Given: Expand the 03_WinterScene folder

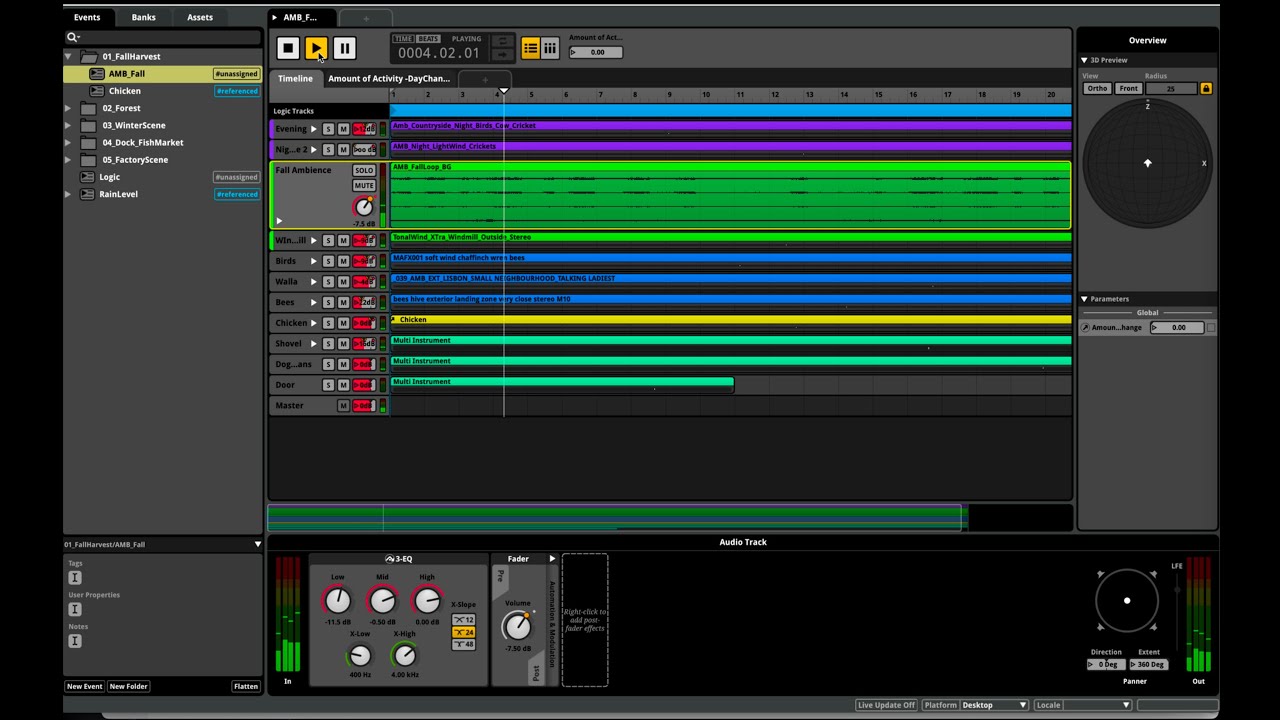Looking at the screenshot, I should [69, 126].
